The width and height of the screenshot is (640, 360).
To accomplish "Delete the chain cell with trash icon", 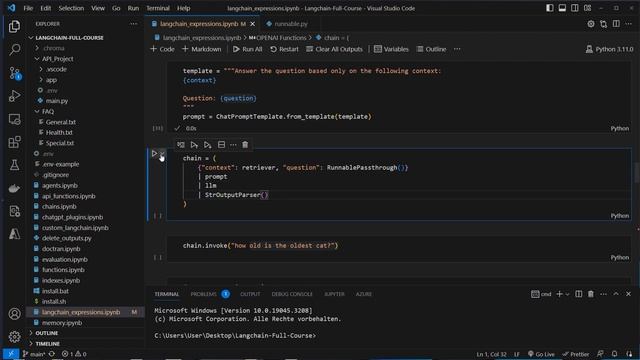I will coord(245,144).
